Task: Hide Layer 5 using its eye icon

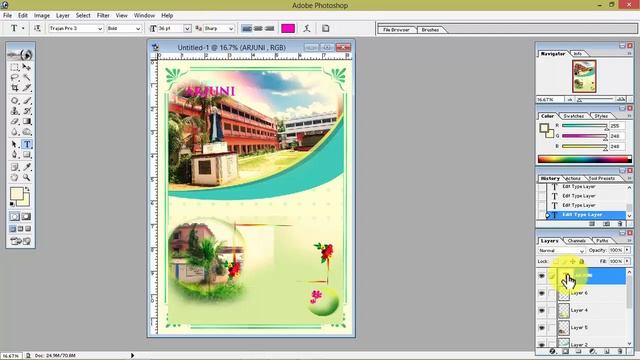Action: pyautogui.click(x=542, y=328)
